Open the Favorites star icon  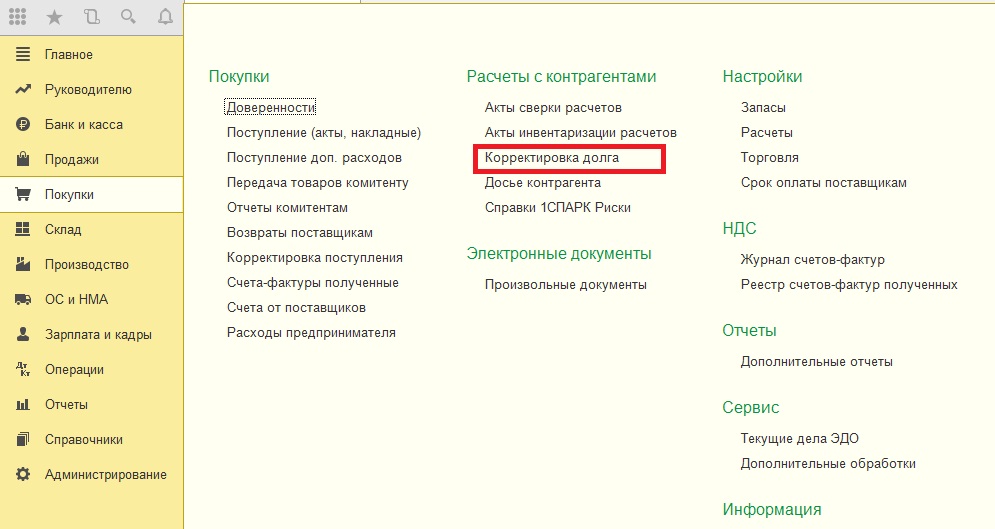(x=55, y=17)
